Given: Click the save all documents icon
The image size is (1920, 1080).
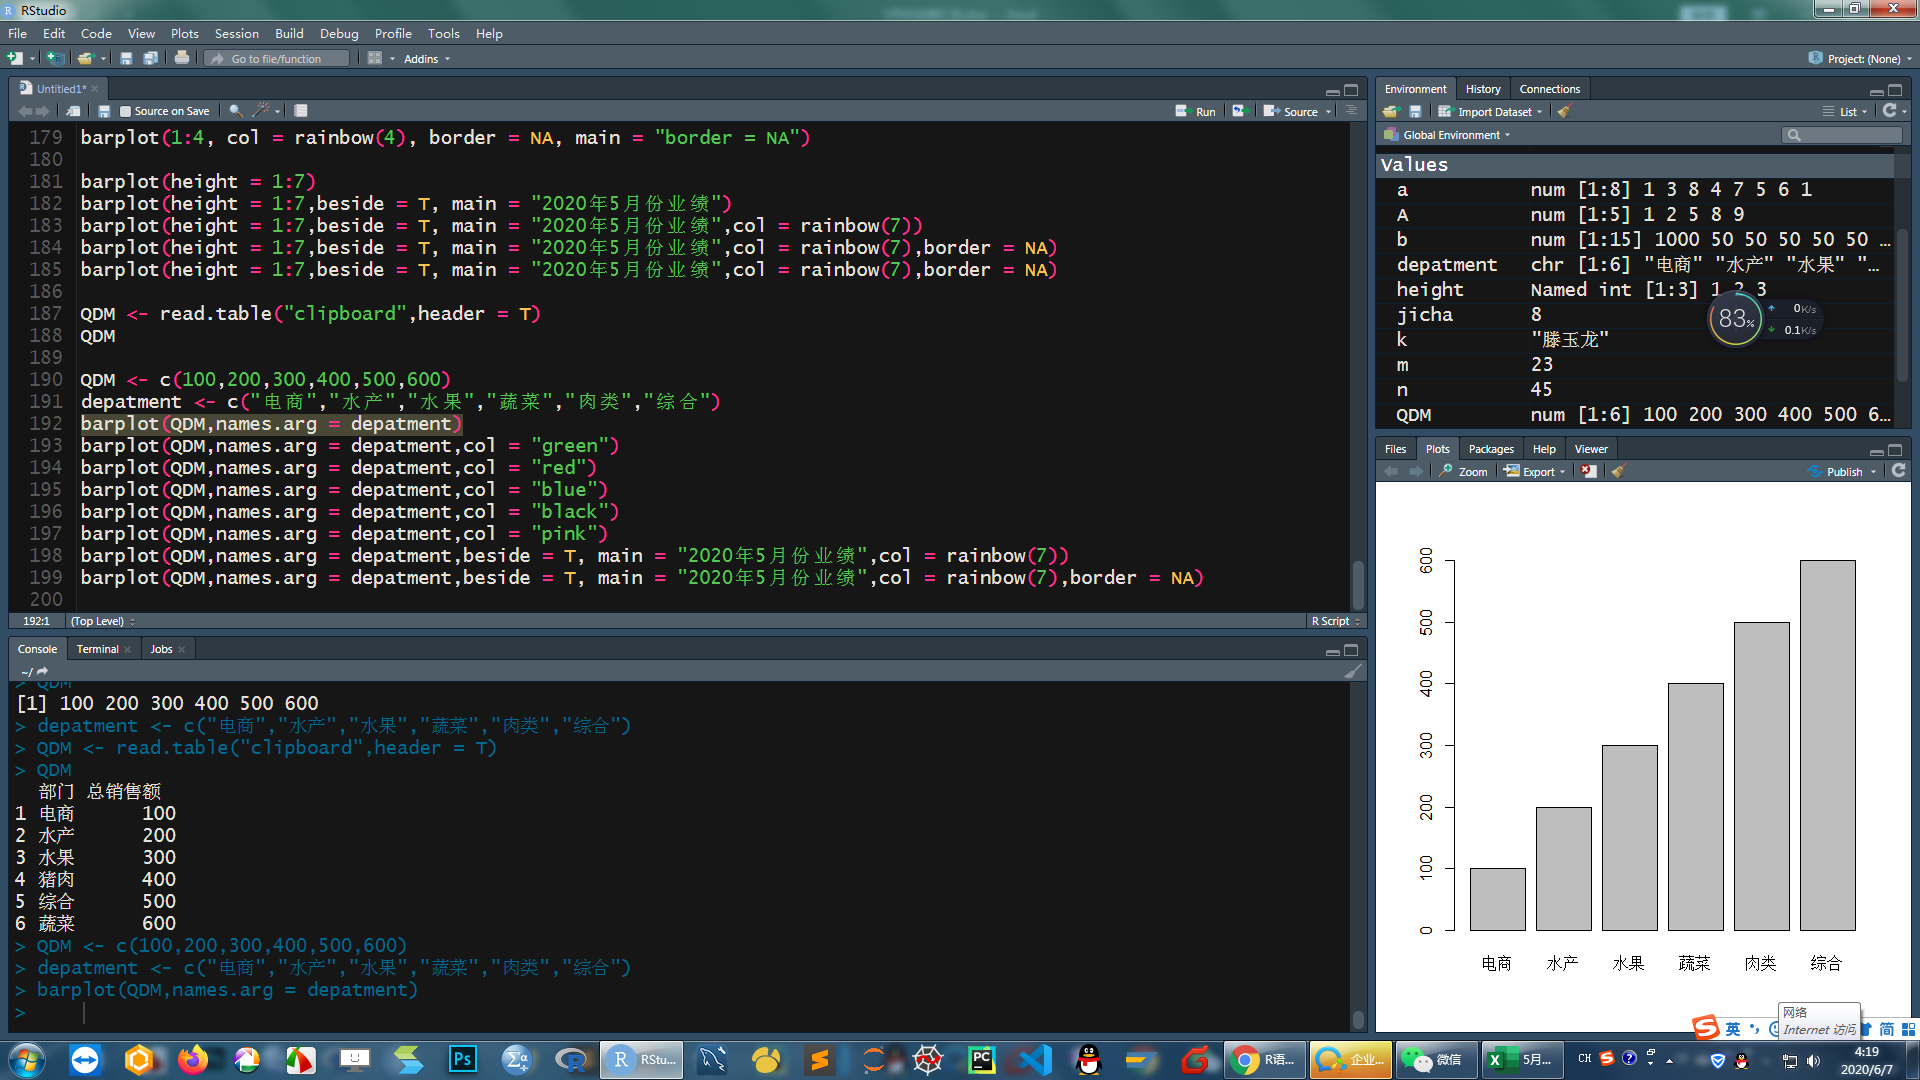Looking at the screenshot, I should click(x=150, y=59).
